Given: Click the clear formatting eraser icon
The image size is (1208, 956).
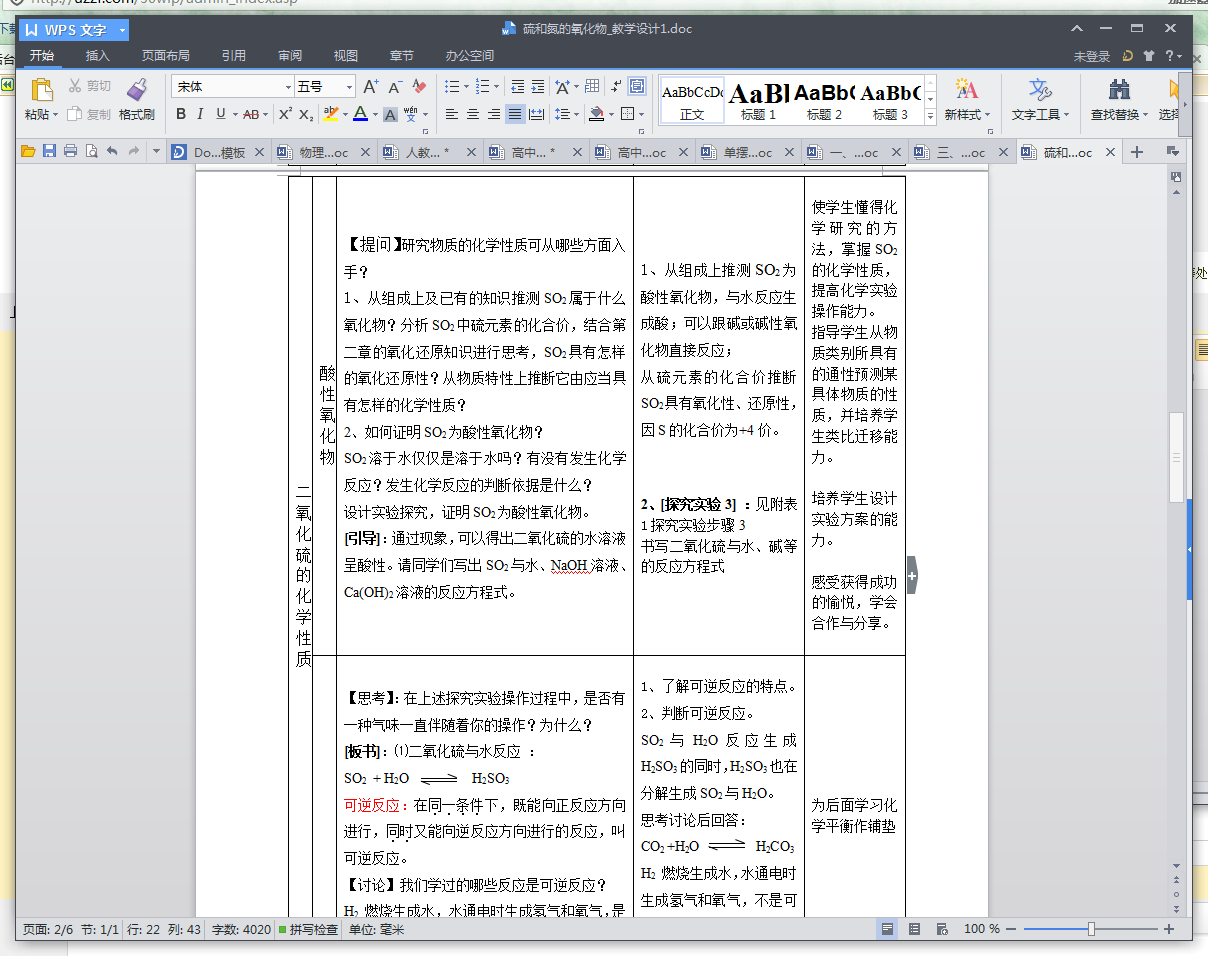Looking at the screenshot, I should click(x=420, y=87).
